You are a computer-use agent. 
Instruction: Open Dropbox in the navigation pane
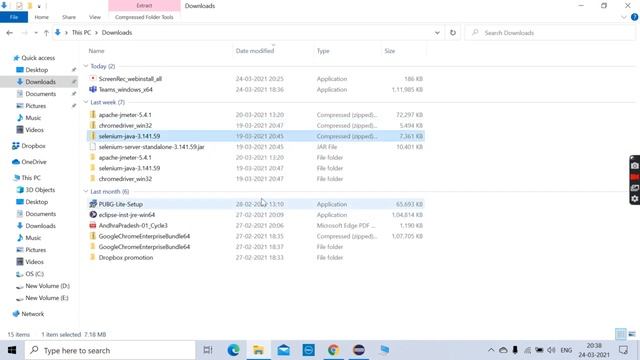pyautogui.click(x=33, y=146)
